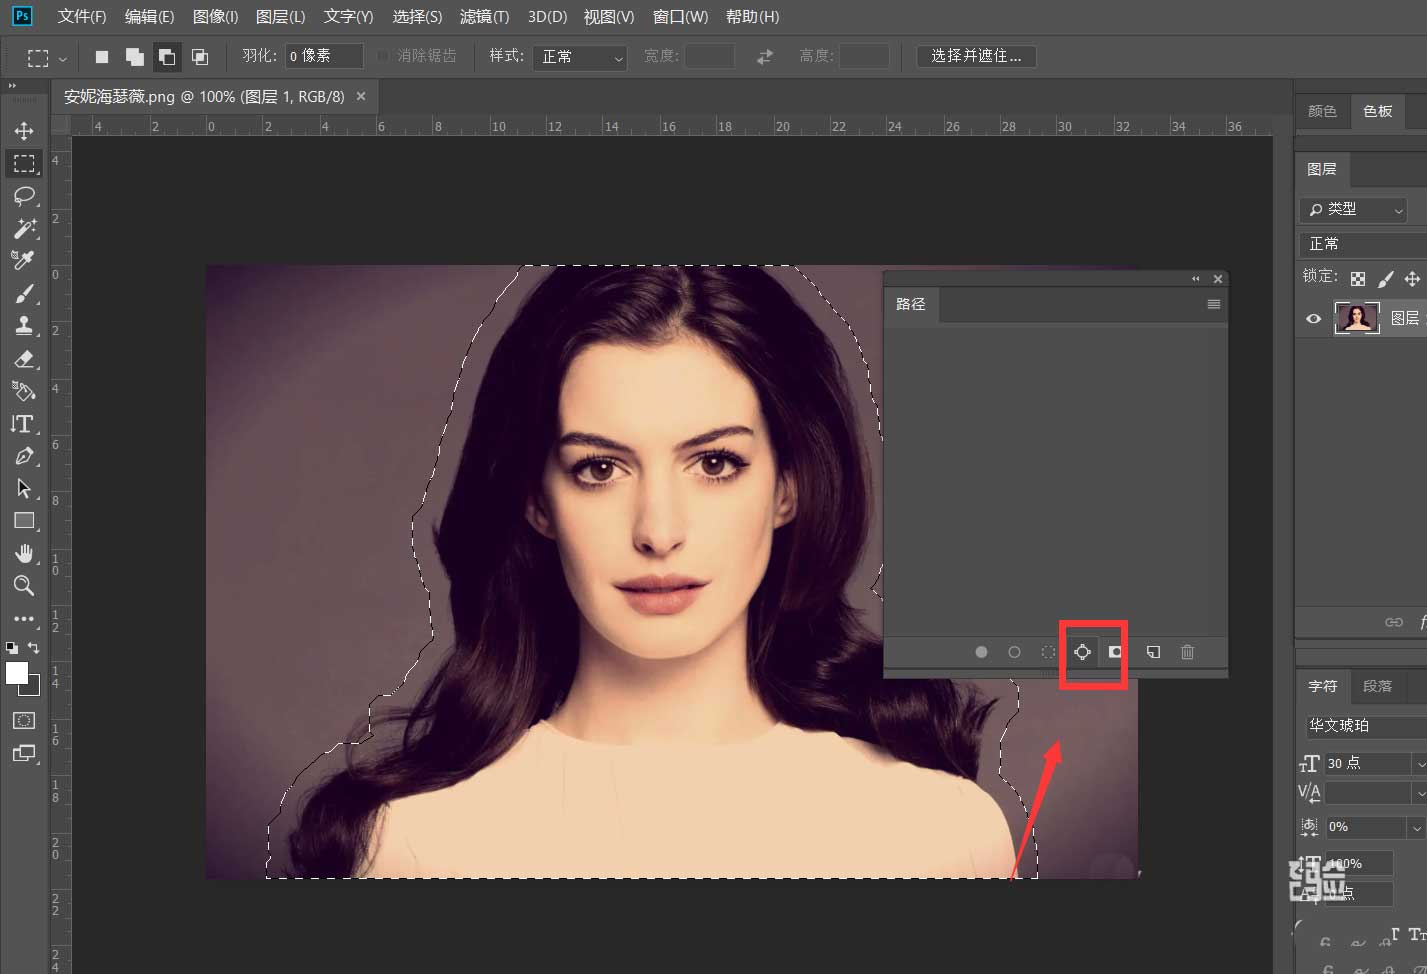This screenshot has width=1427, height=974.
Task: Select the Lasso tool
Action: (x=24, y=195)
